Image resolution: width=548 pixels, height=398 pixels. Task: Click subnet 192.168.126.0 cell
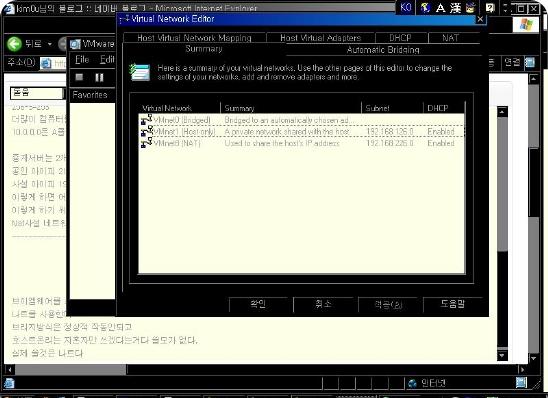click(390, 132)
